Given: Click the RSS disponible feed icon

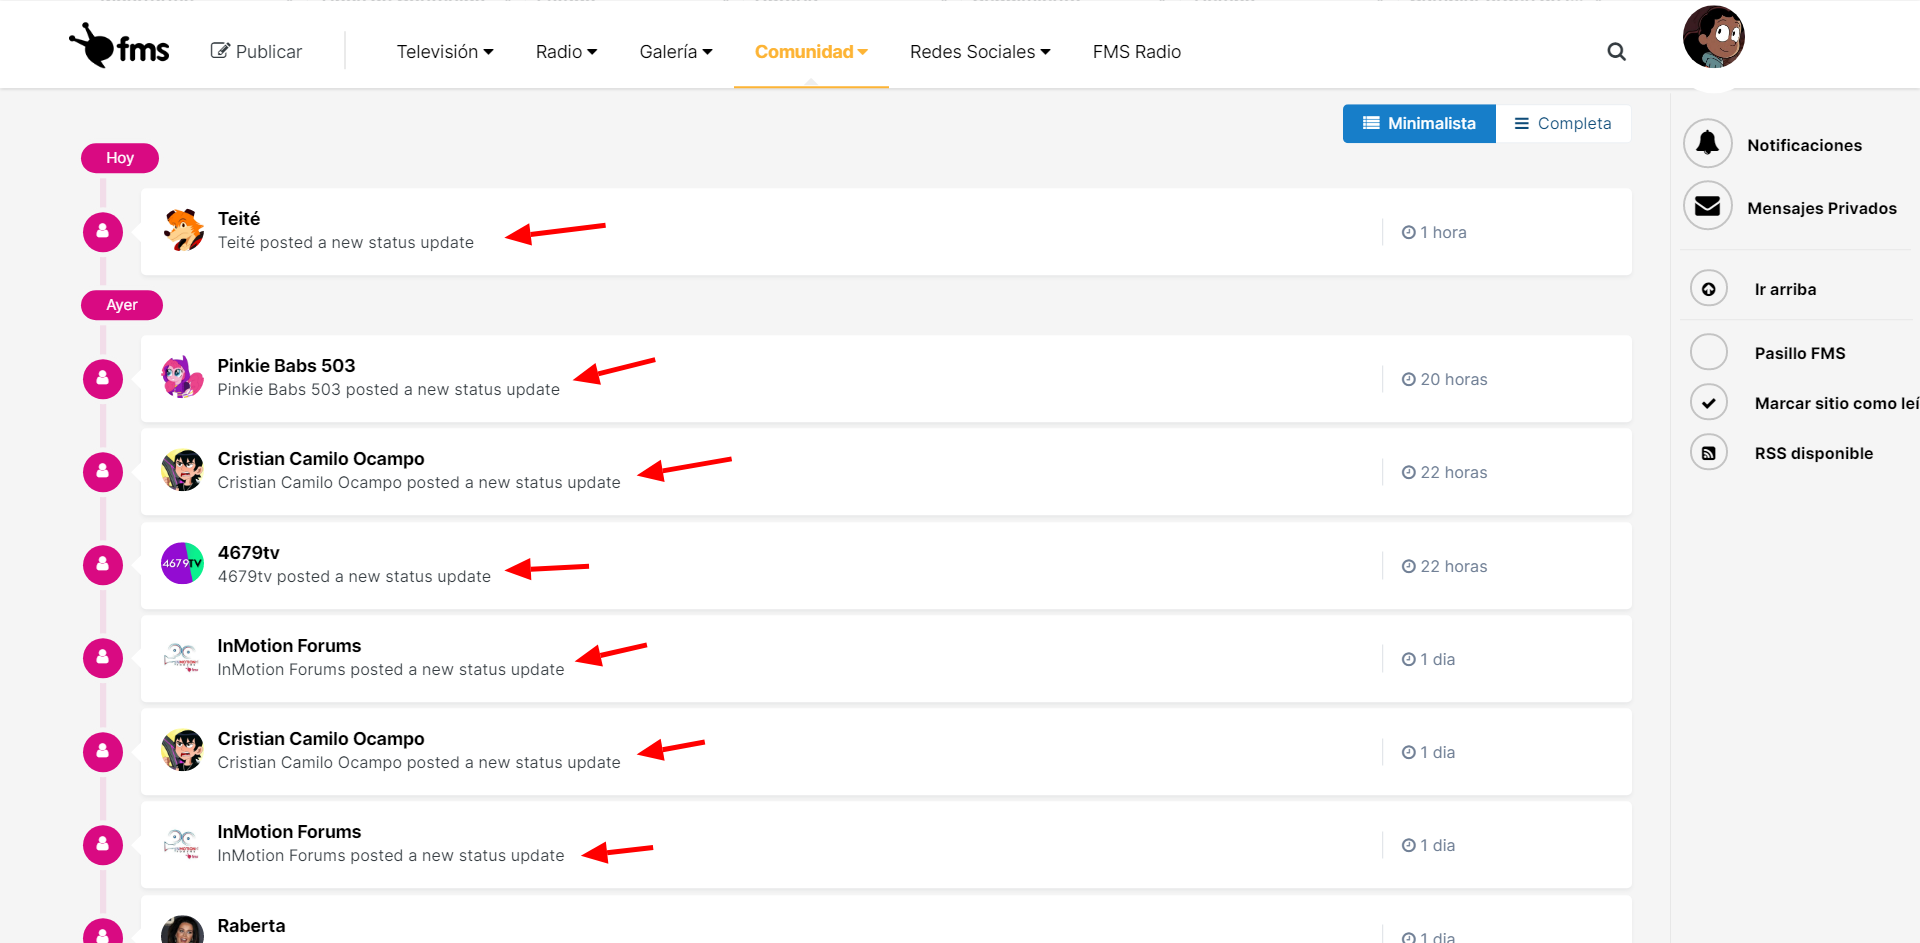Looking at the screenshot, I should pos(1709,453).
